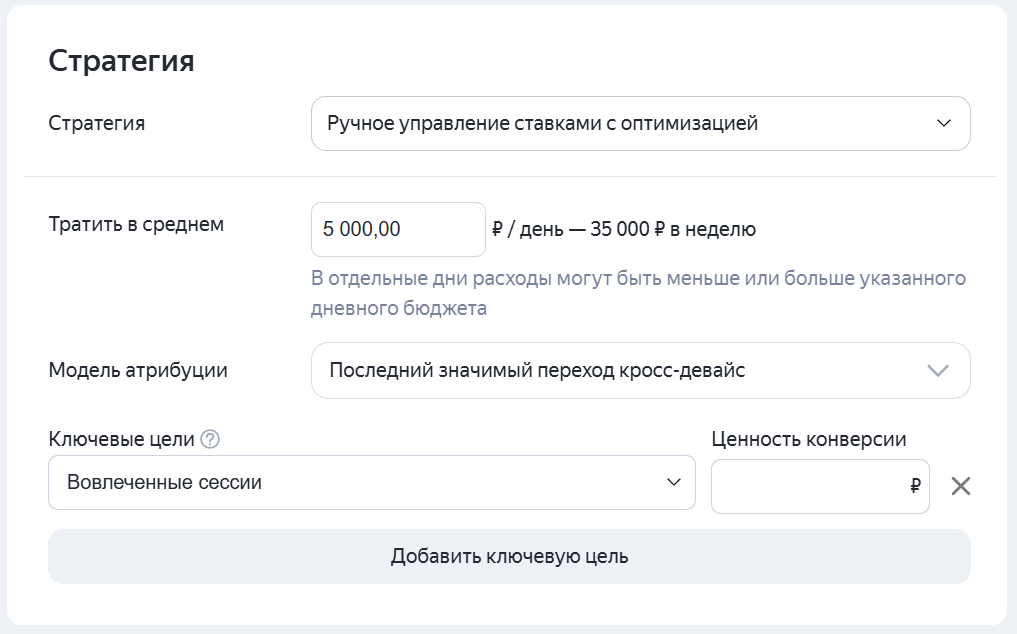The image size is (1017, 634).
Task: Click the Ценность конверсии input field
Action: click(820, 486)
